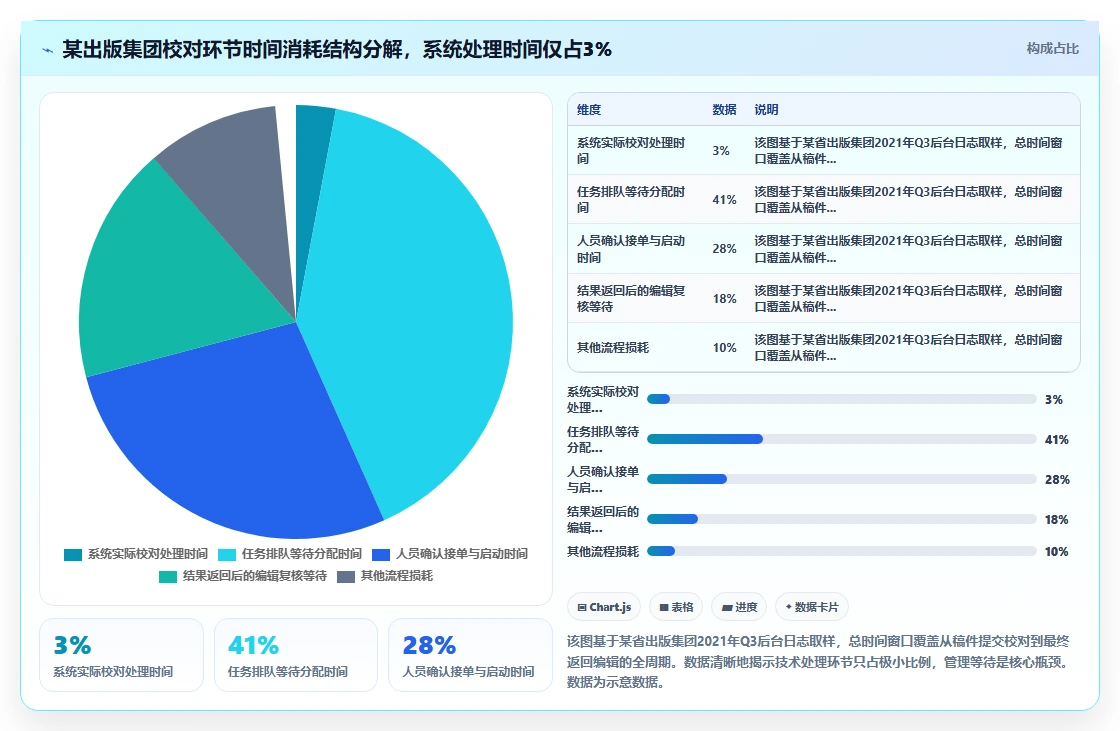Image resolution: width=1120 pixels, height=731 pixels.
Task: Open the 28% 人员确认接单与启动时间 data card
Action: click(470, 655)
